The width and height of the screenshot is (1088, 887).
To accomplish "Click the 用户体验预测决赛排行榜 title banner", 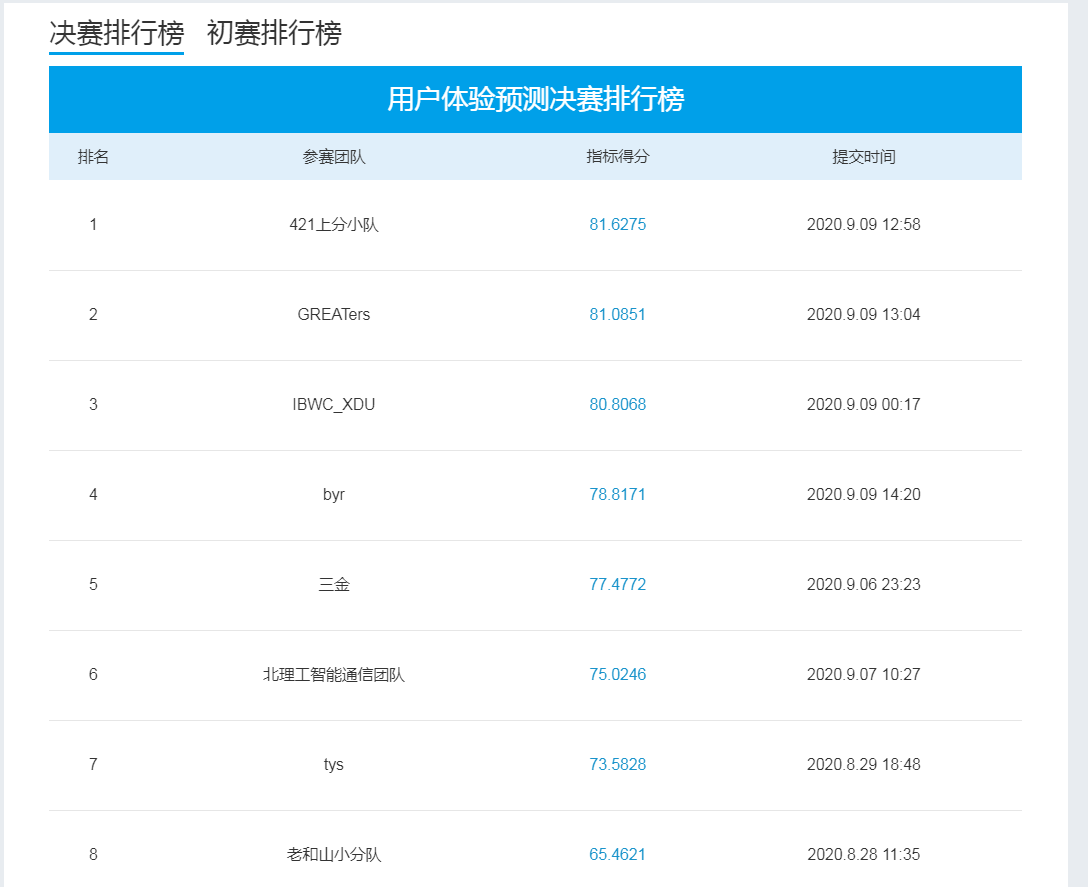I will point(535,100).
